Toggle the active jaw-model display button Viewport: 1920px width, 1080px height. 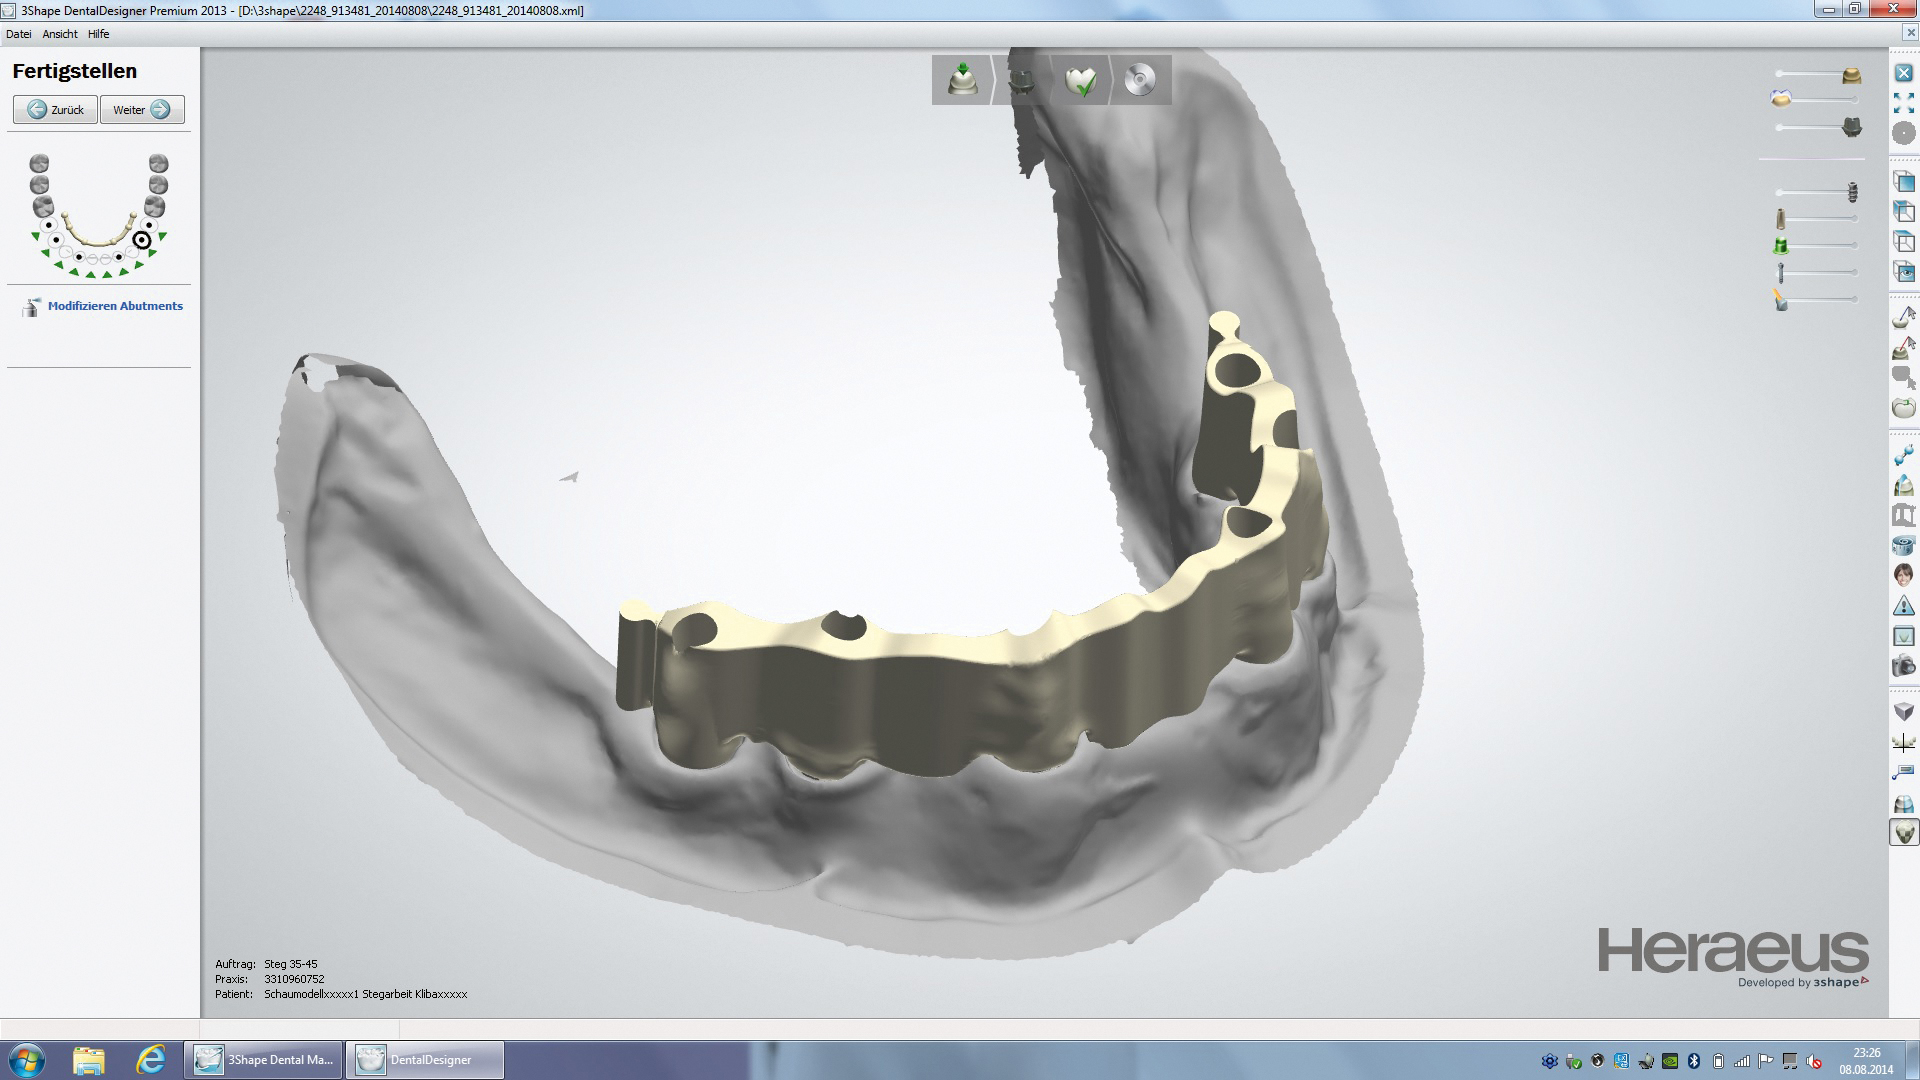pyautogui.click(x=1904, y=832)
